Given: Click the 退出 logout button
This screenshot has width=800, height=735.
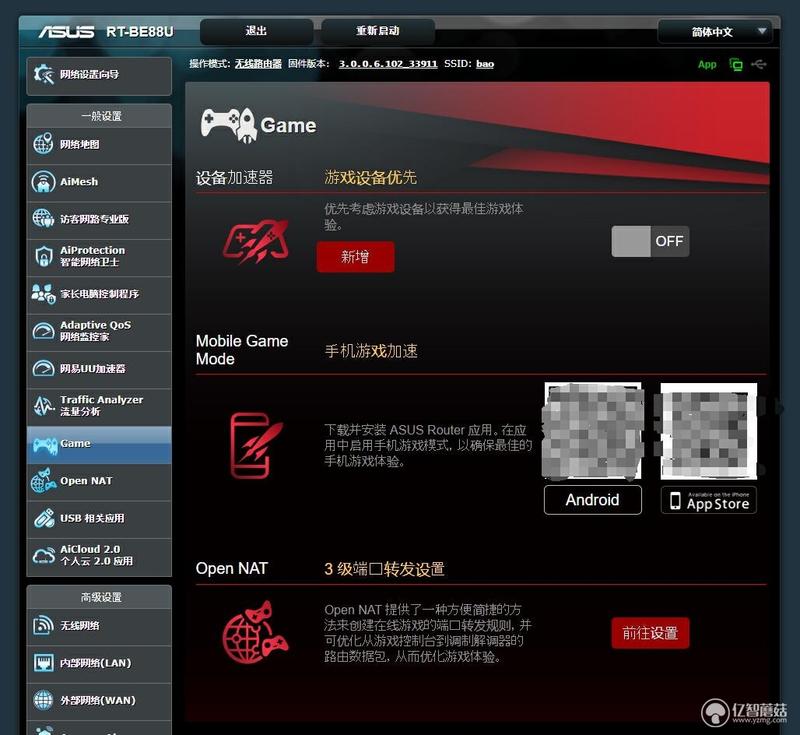Looking at the screenshot, I should 256,31.
